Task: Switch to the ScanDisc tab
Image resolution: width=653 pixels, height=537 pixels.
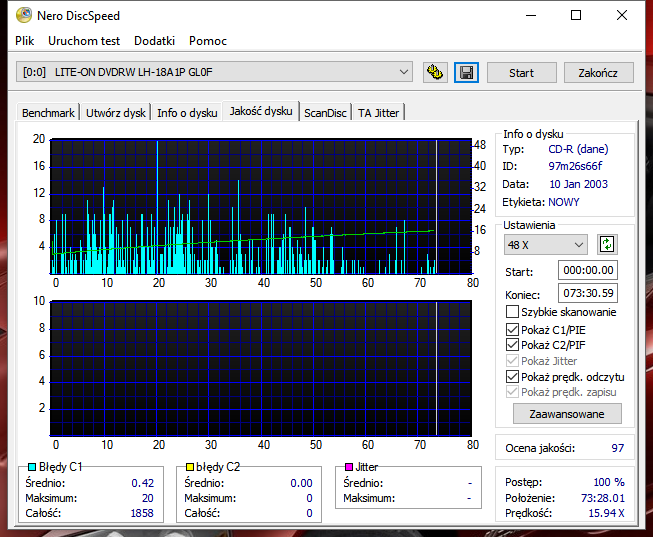Action: tap(325, 113)
